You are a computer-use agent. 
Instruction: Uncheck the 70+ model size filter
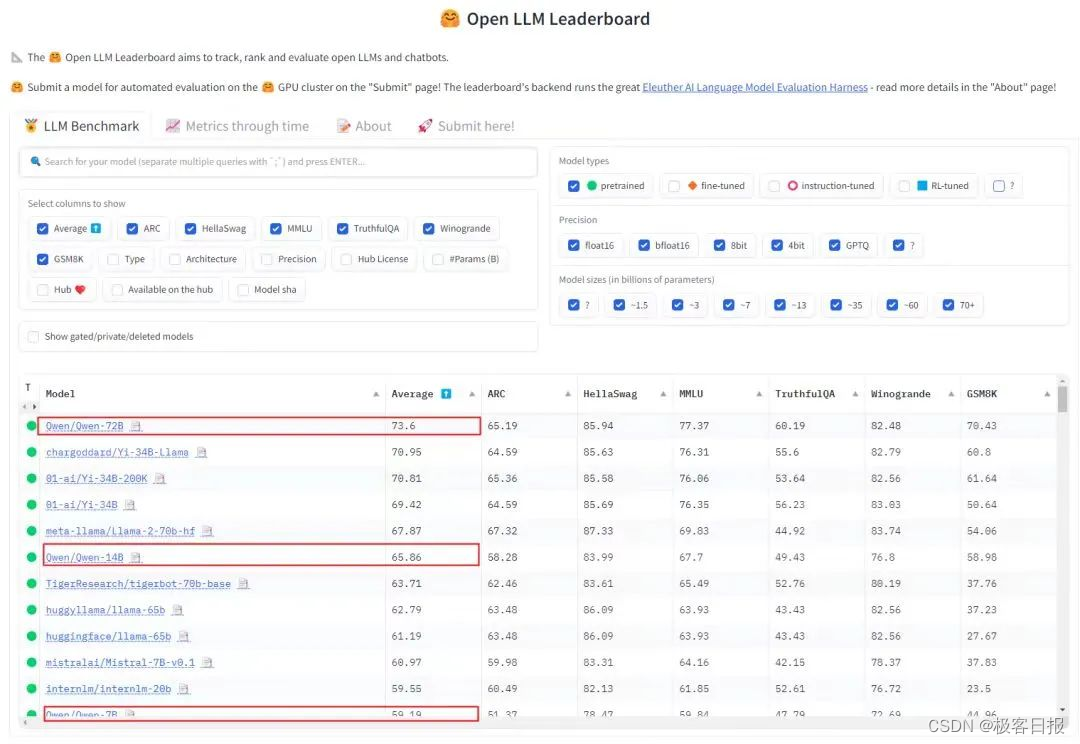(948, 305)
